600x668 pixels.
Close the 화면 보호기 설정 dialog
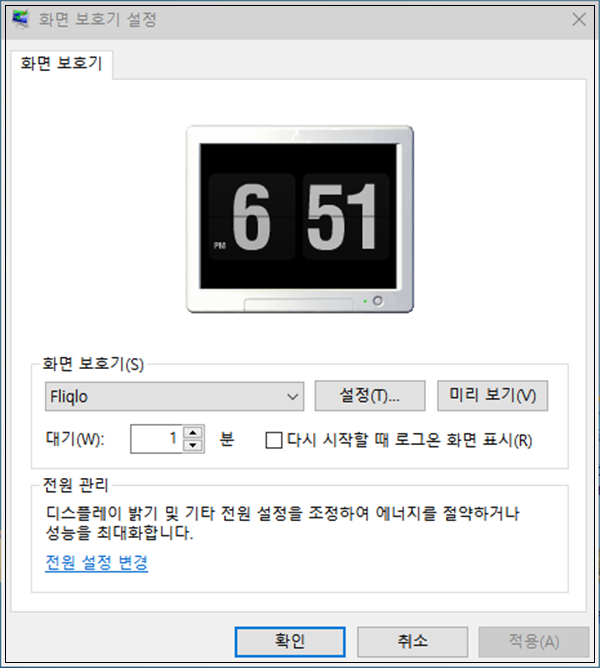pos(579,19)
